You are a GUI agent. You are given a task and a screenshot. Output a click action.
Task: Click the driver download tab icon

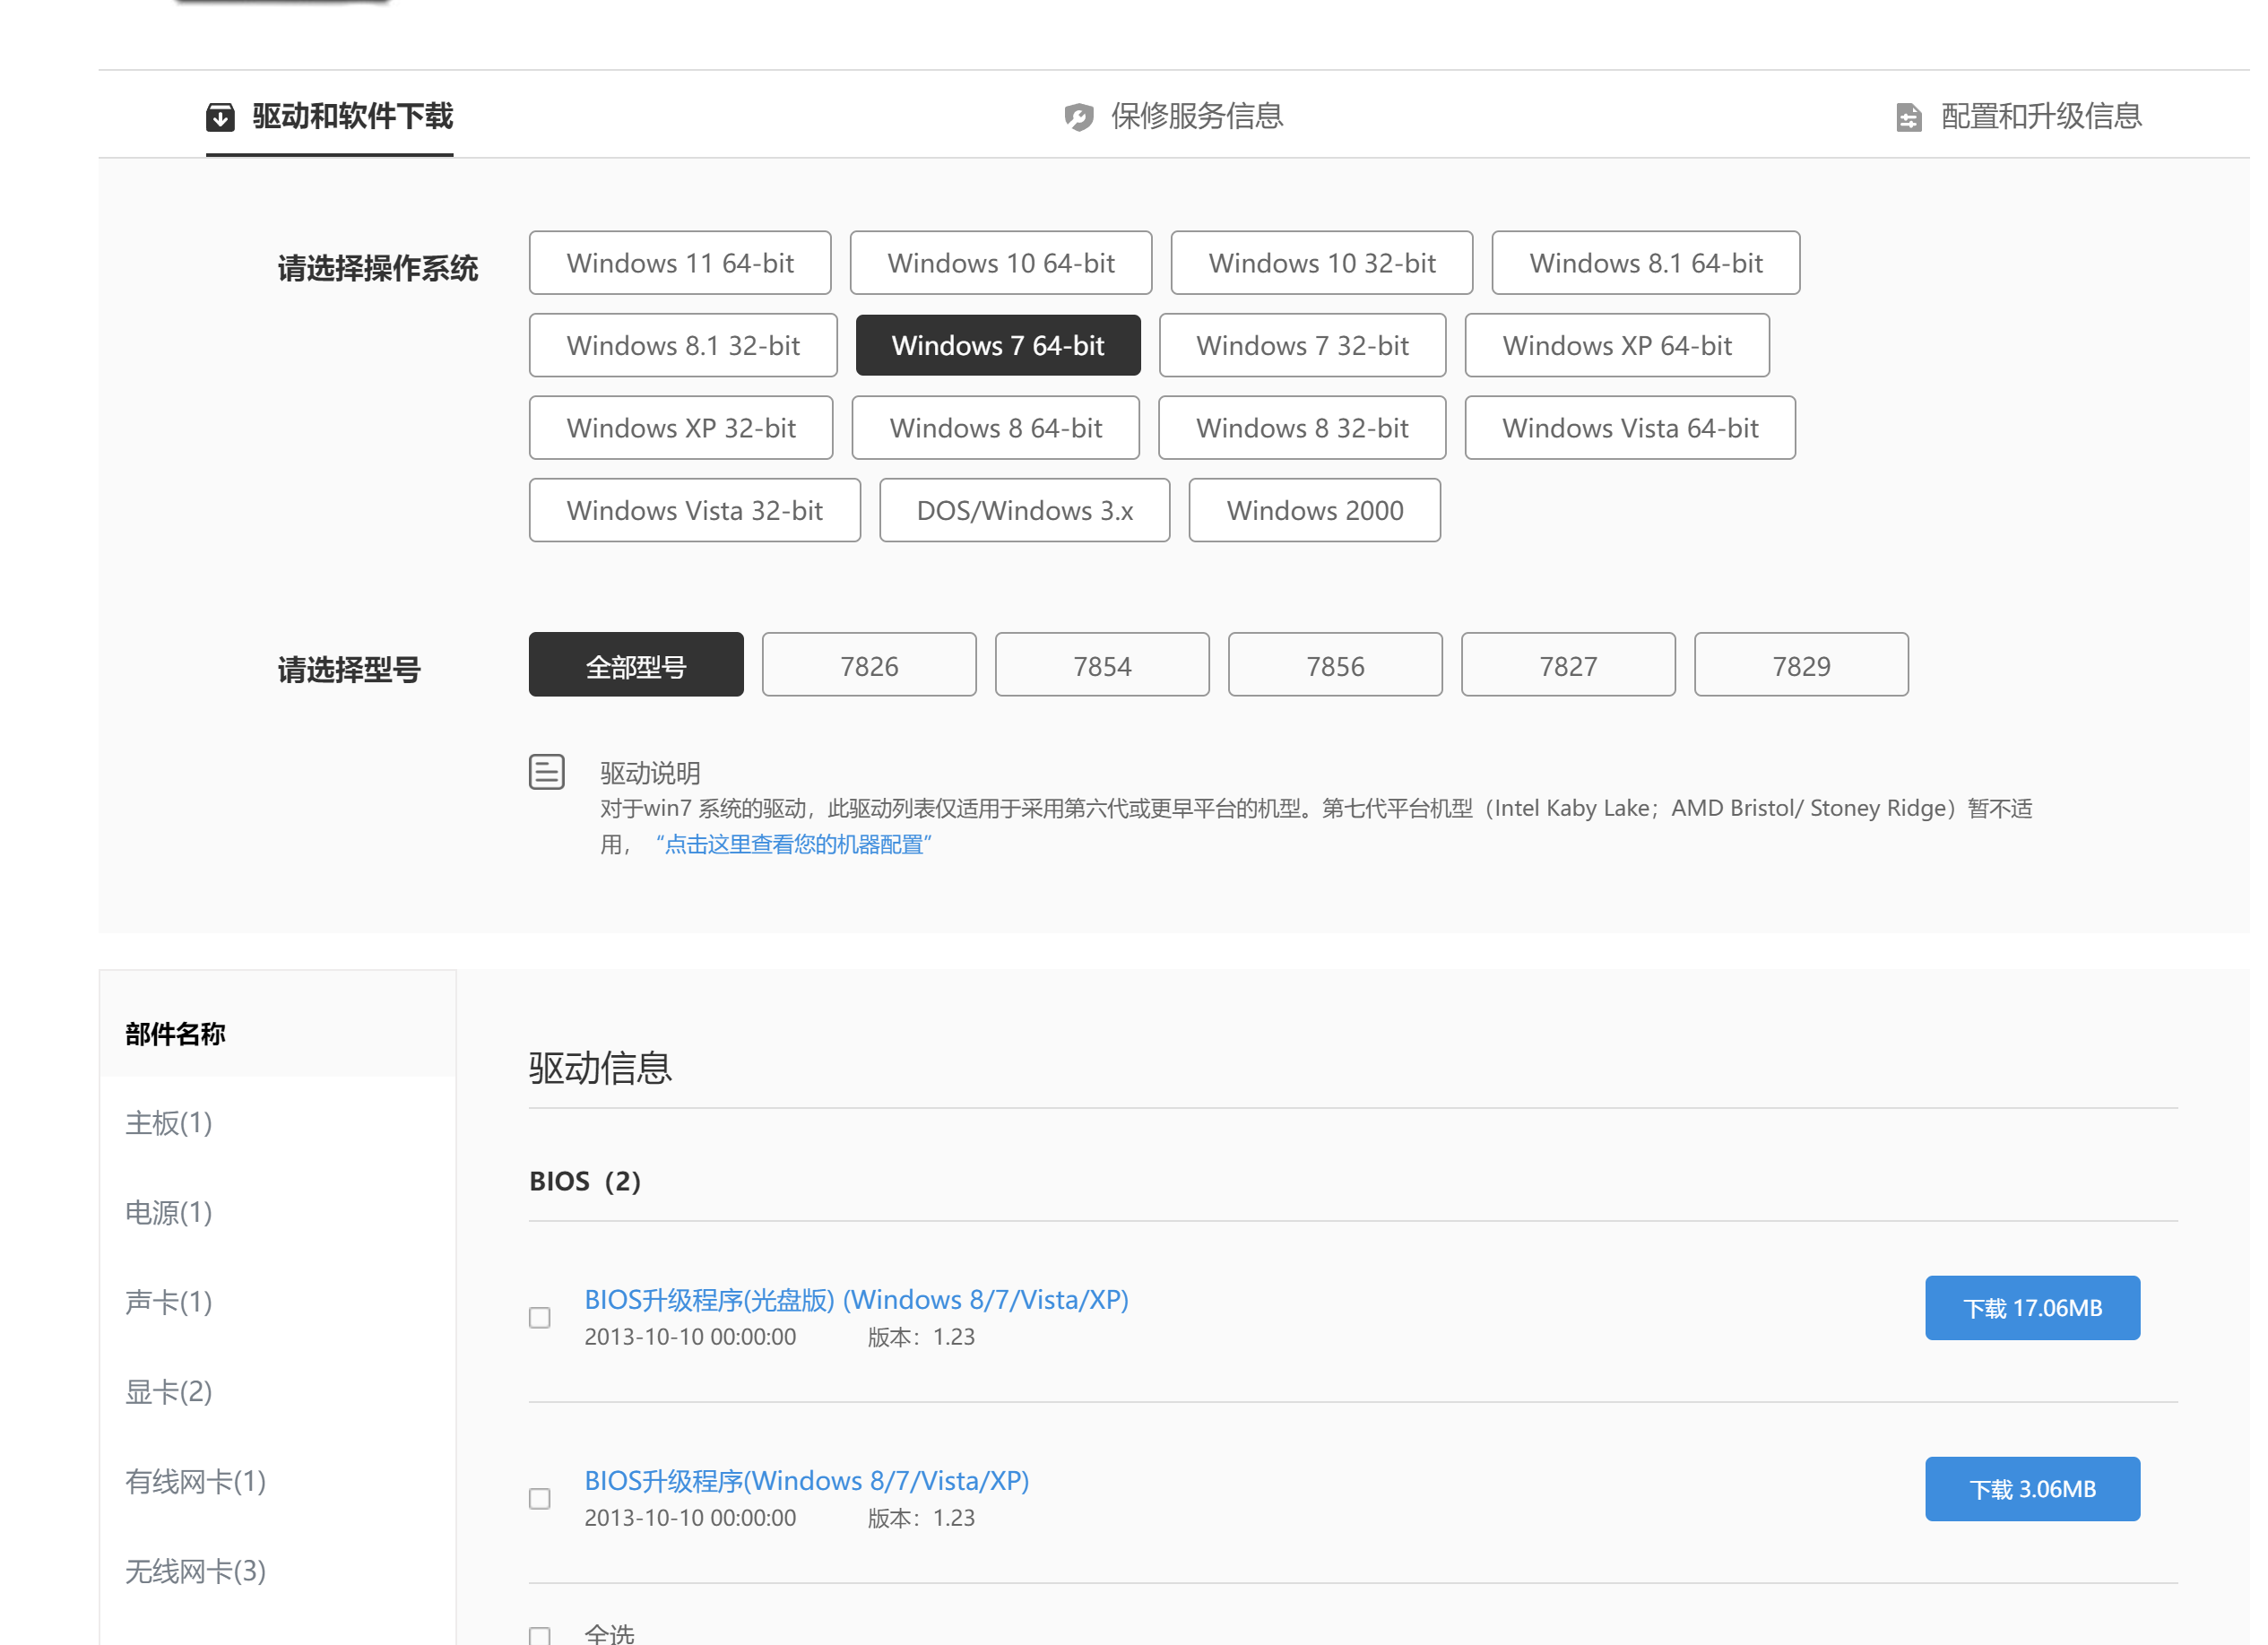220,117
